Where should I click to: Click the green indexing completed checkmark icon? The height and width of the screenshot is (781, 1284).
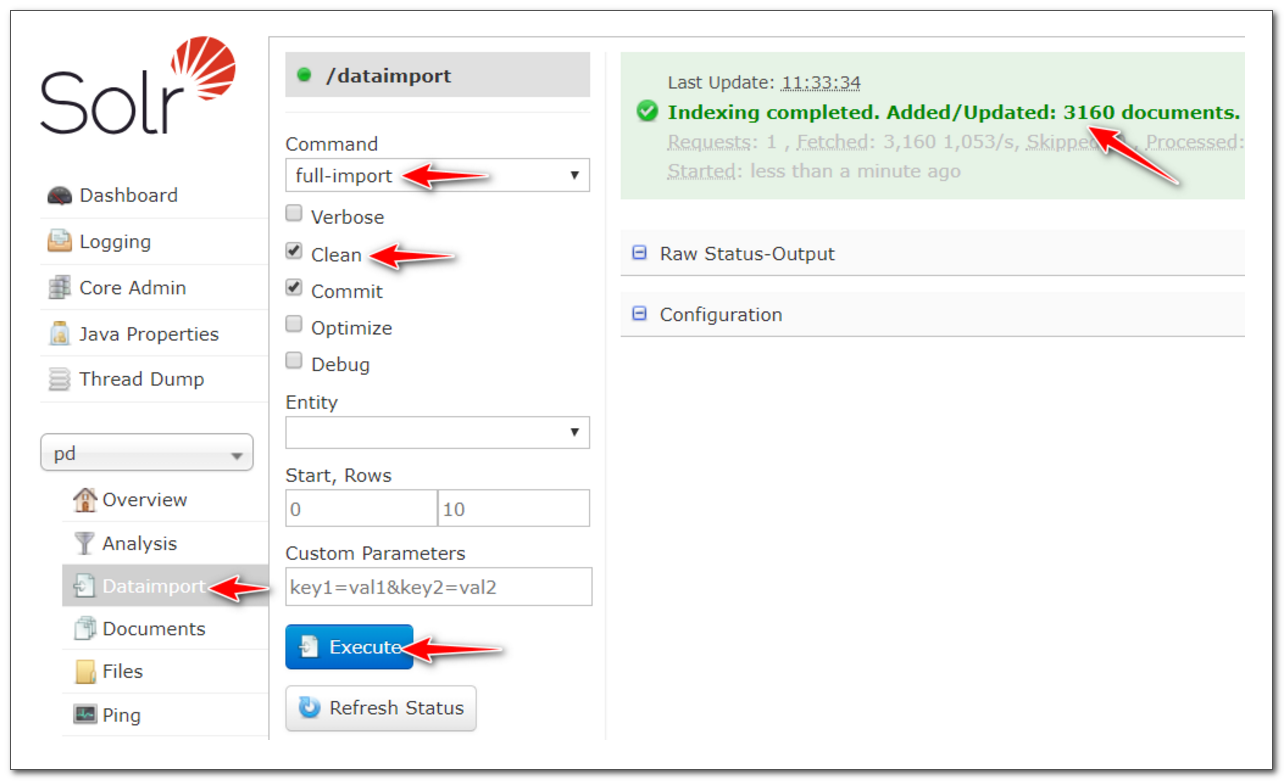(x=647, y=111)
